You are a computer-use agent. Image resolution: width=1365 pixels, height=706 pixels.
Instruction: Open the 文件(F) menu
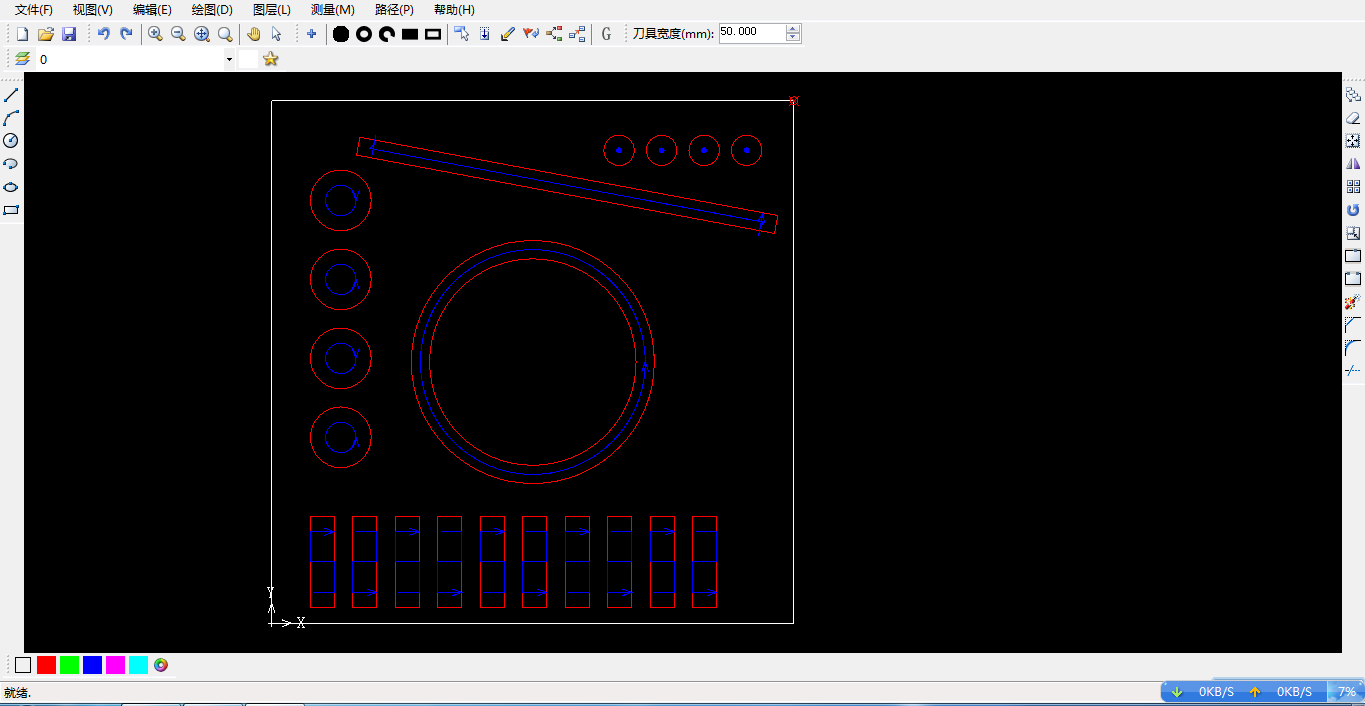[34, 9]
